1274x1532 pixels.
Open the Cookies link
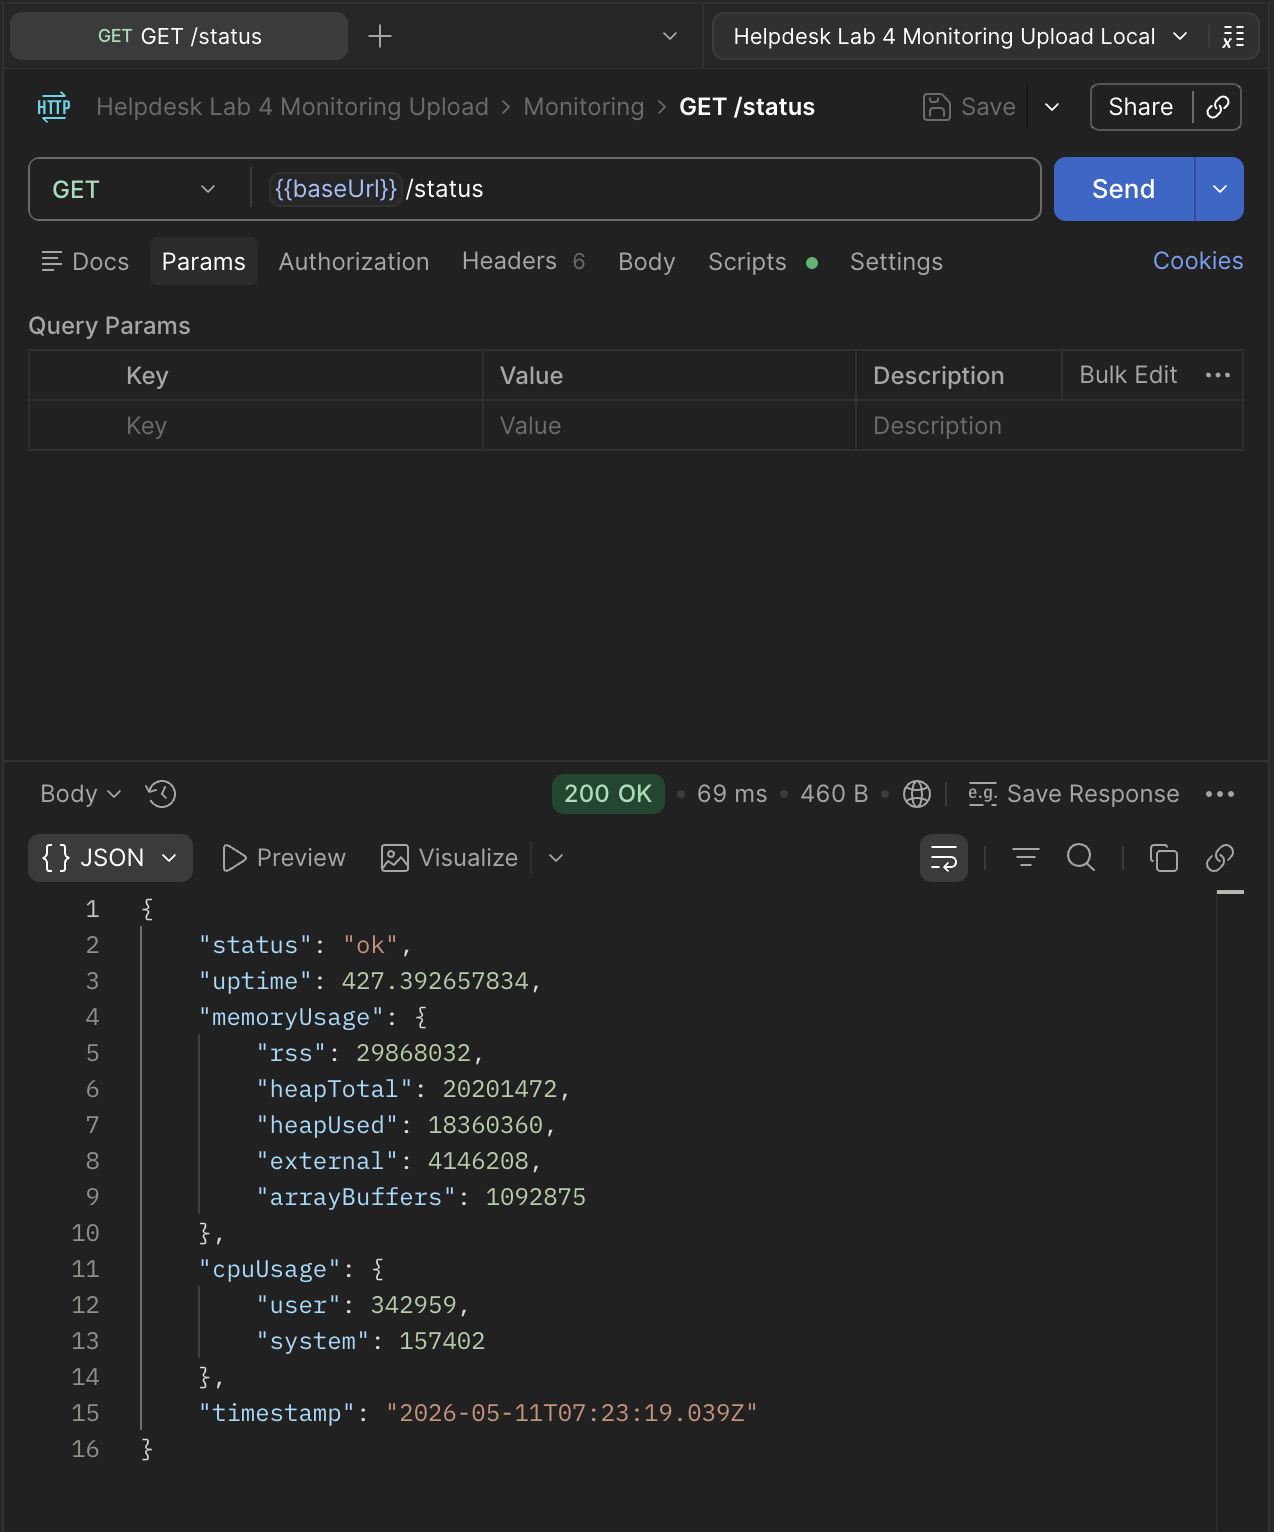(1198, 261)
